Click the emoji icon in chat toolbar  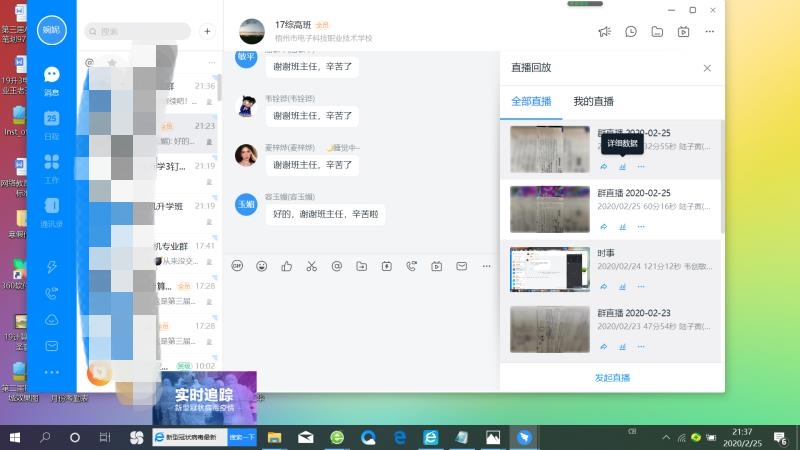(262, 266)
